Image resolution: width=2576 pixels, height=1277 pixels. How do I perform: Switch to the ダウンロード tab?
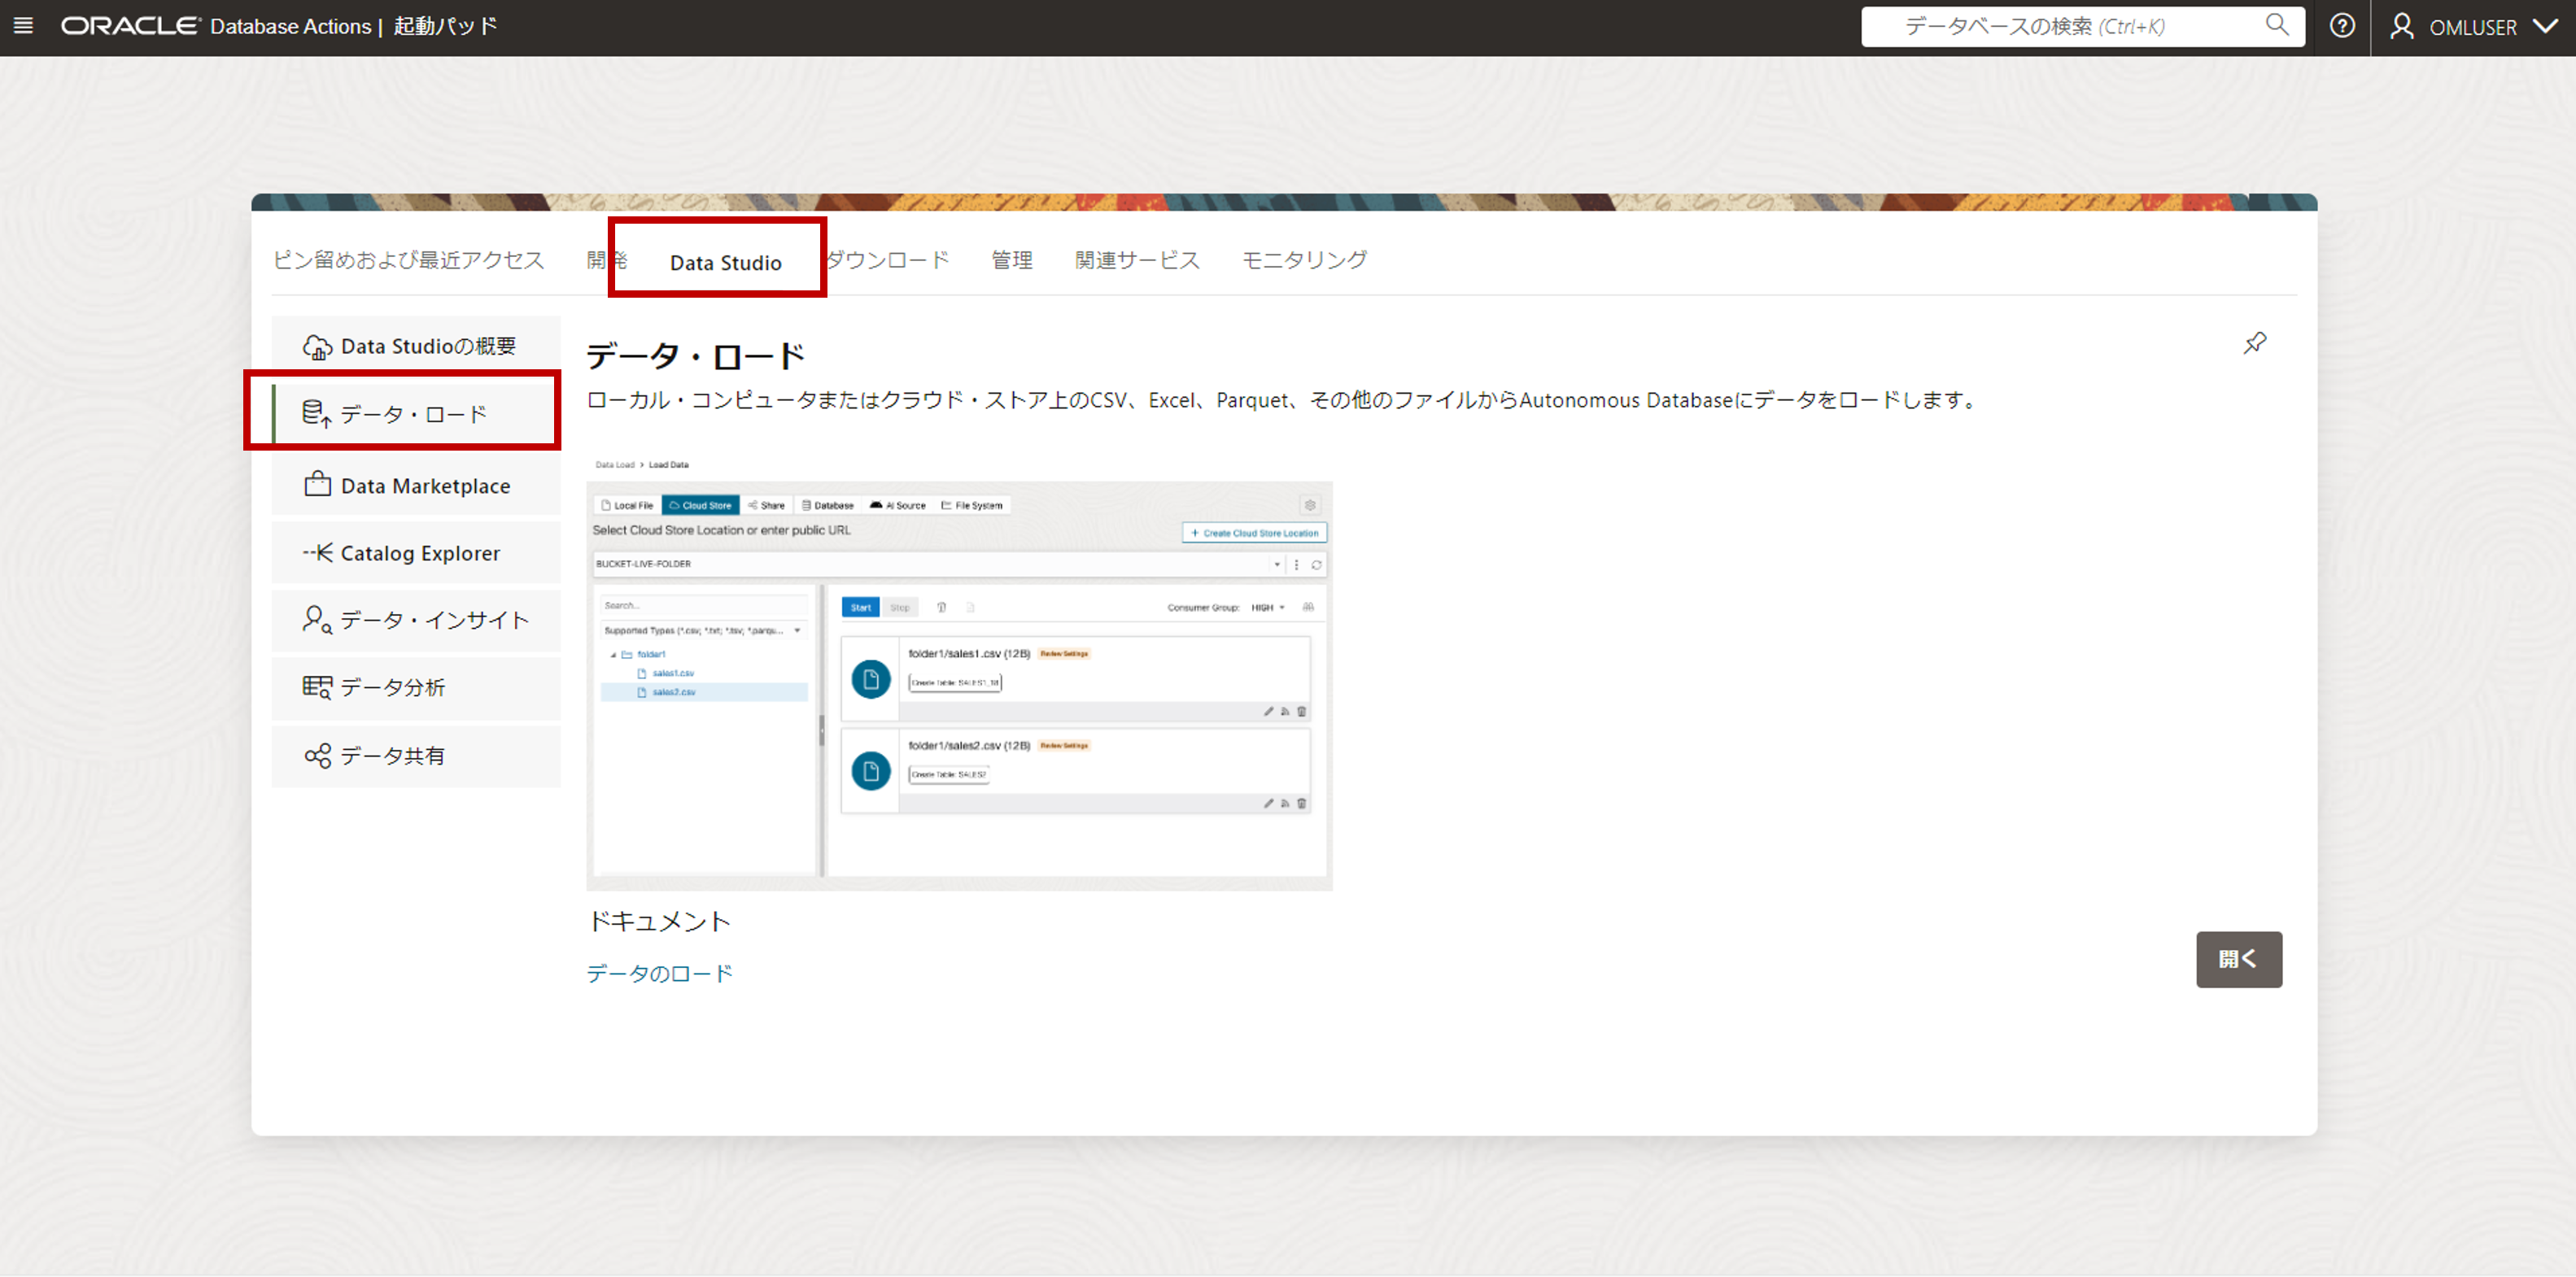887,260
